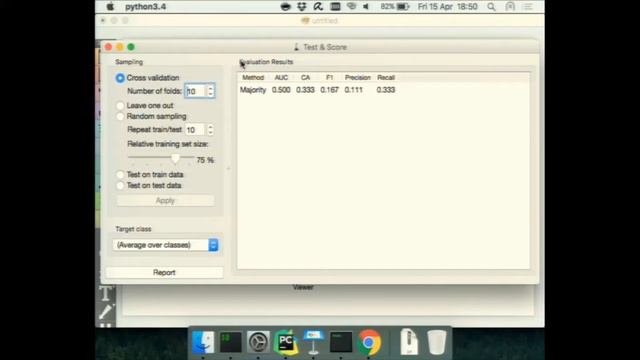Screen dimensions: 640x360
Task: Open the Trash in the Dock
Action: (x=437, y=342)
